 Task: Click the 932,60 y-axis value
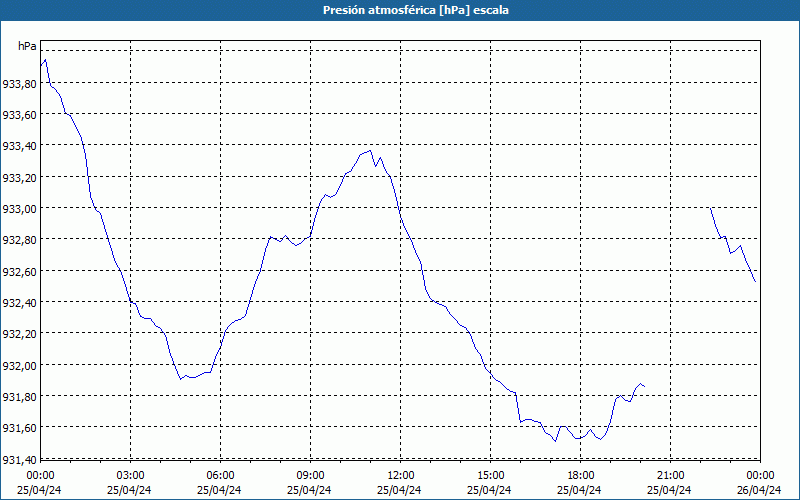pyautogui.click(x=19, y=271)
